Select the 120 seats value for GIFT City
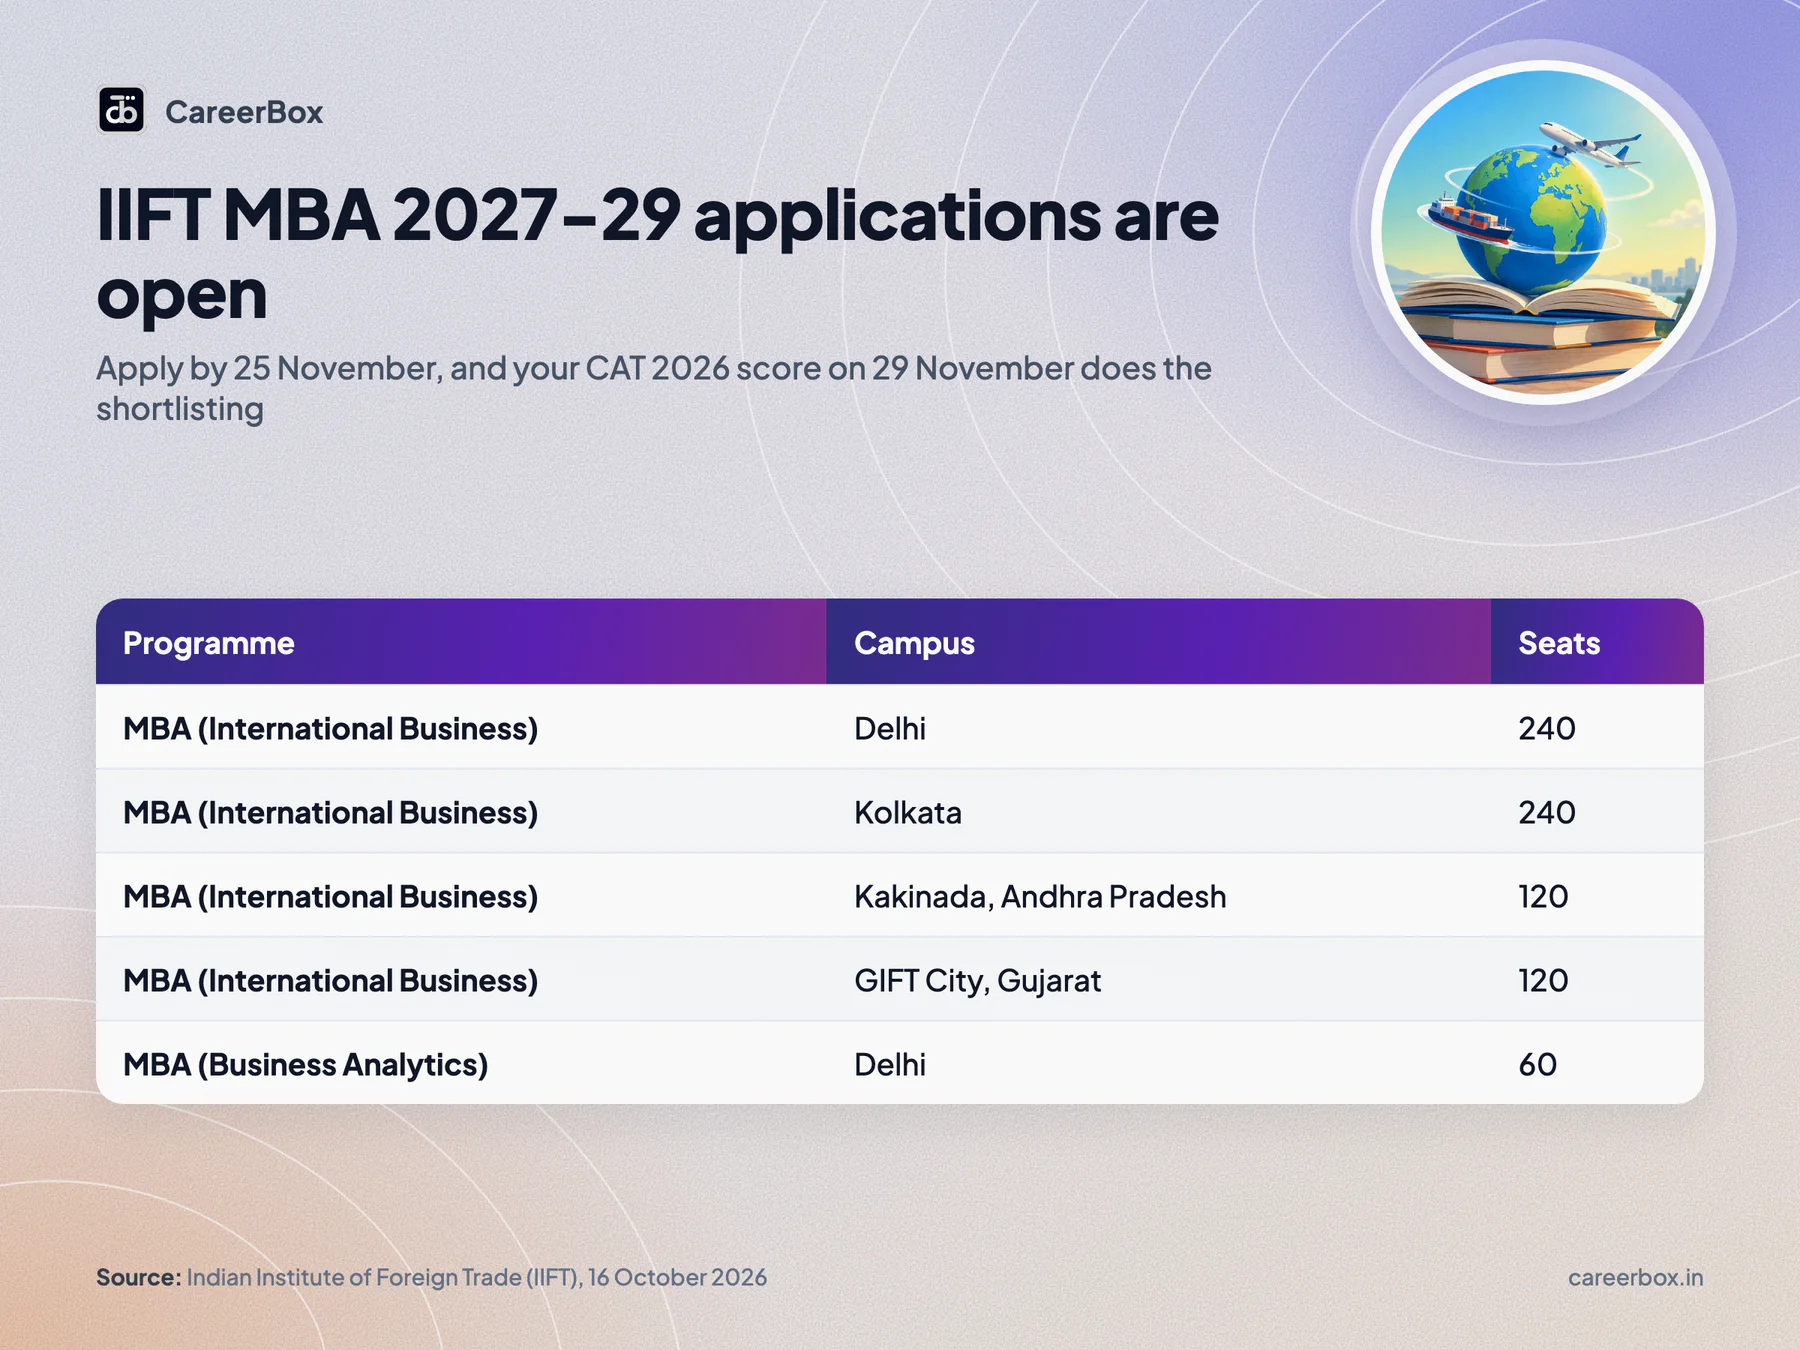The height and width of the screenshot is (1350, 1800). pos(1543,980)
